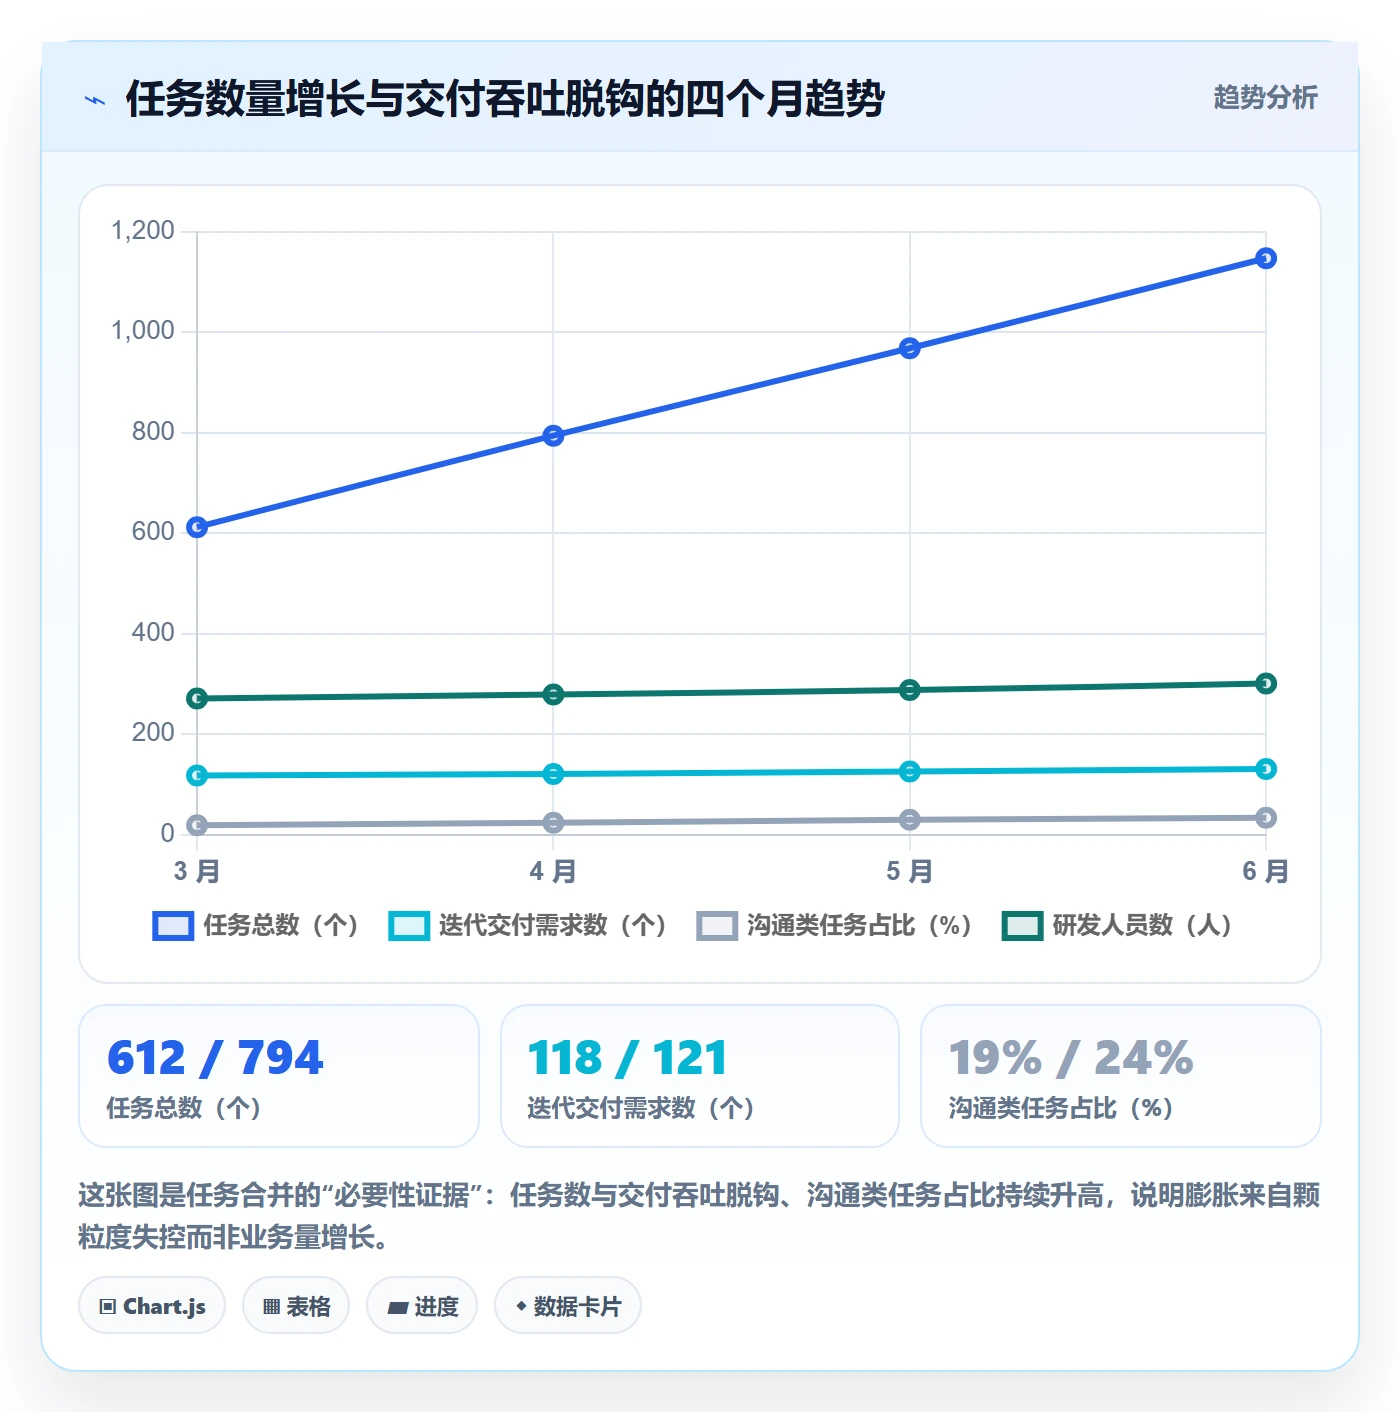This screenshot has height=1412, width=1400.
Task: Click the 400 y-axis value
Action: (x=153, y=633)
